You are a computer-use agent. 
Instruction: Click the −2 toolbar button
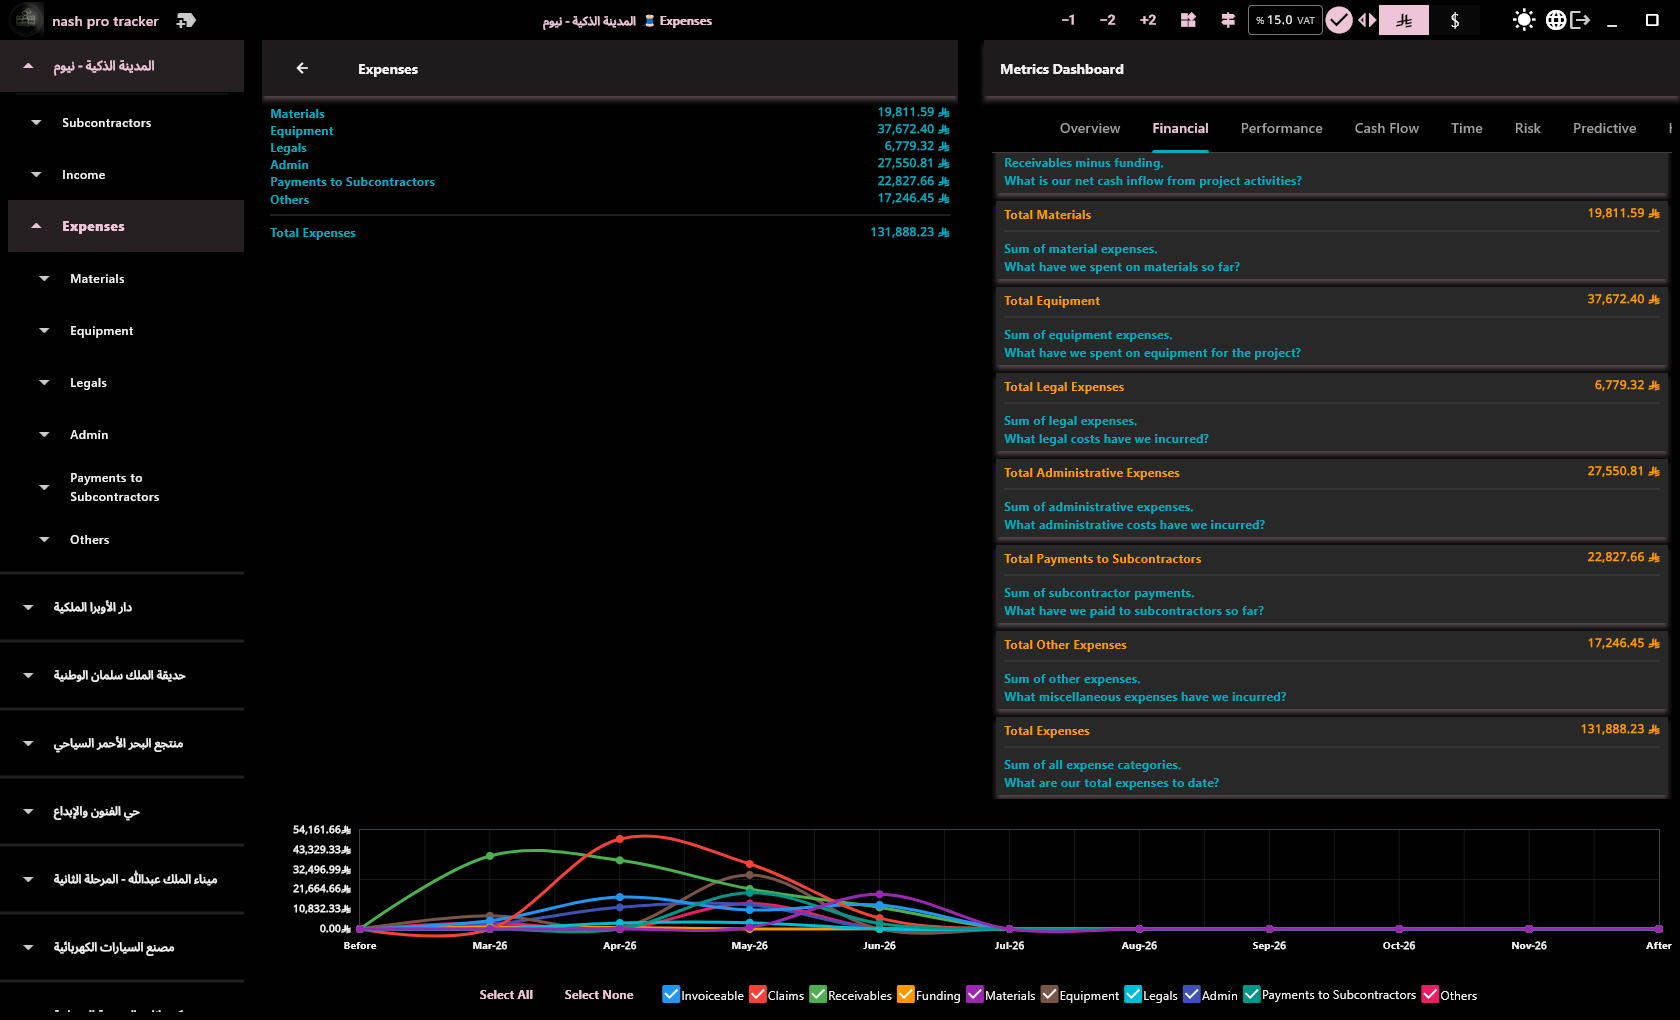tap(1107, 20)
